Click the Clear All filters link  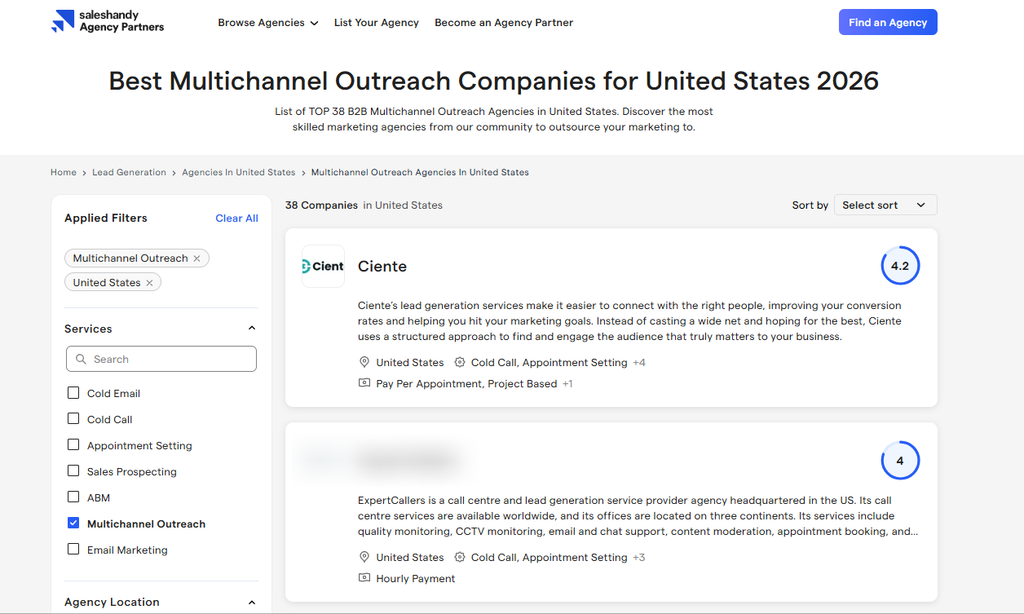tap(236, 218)
